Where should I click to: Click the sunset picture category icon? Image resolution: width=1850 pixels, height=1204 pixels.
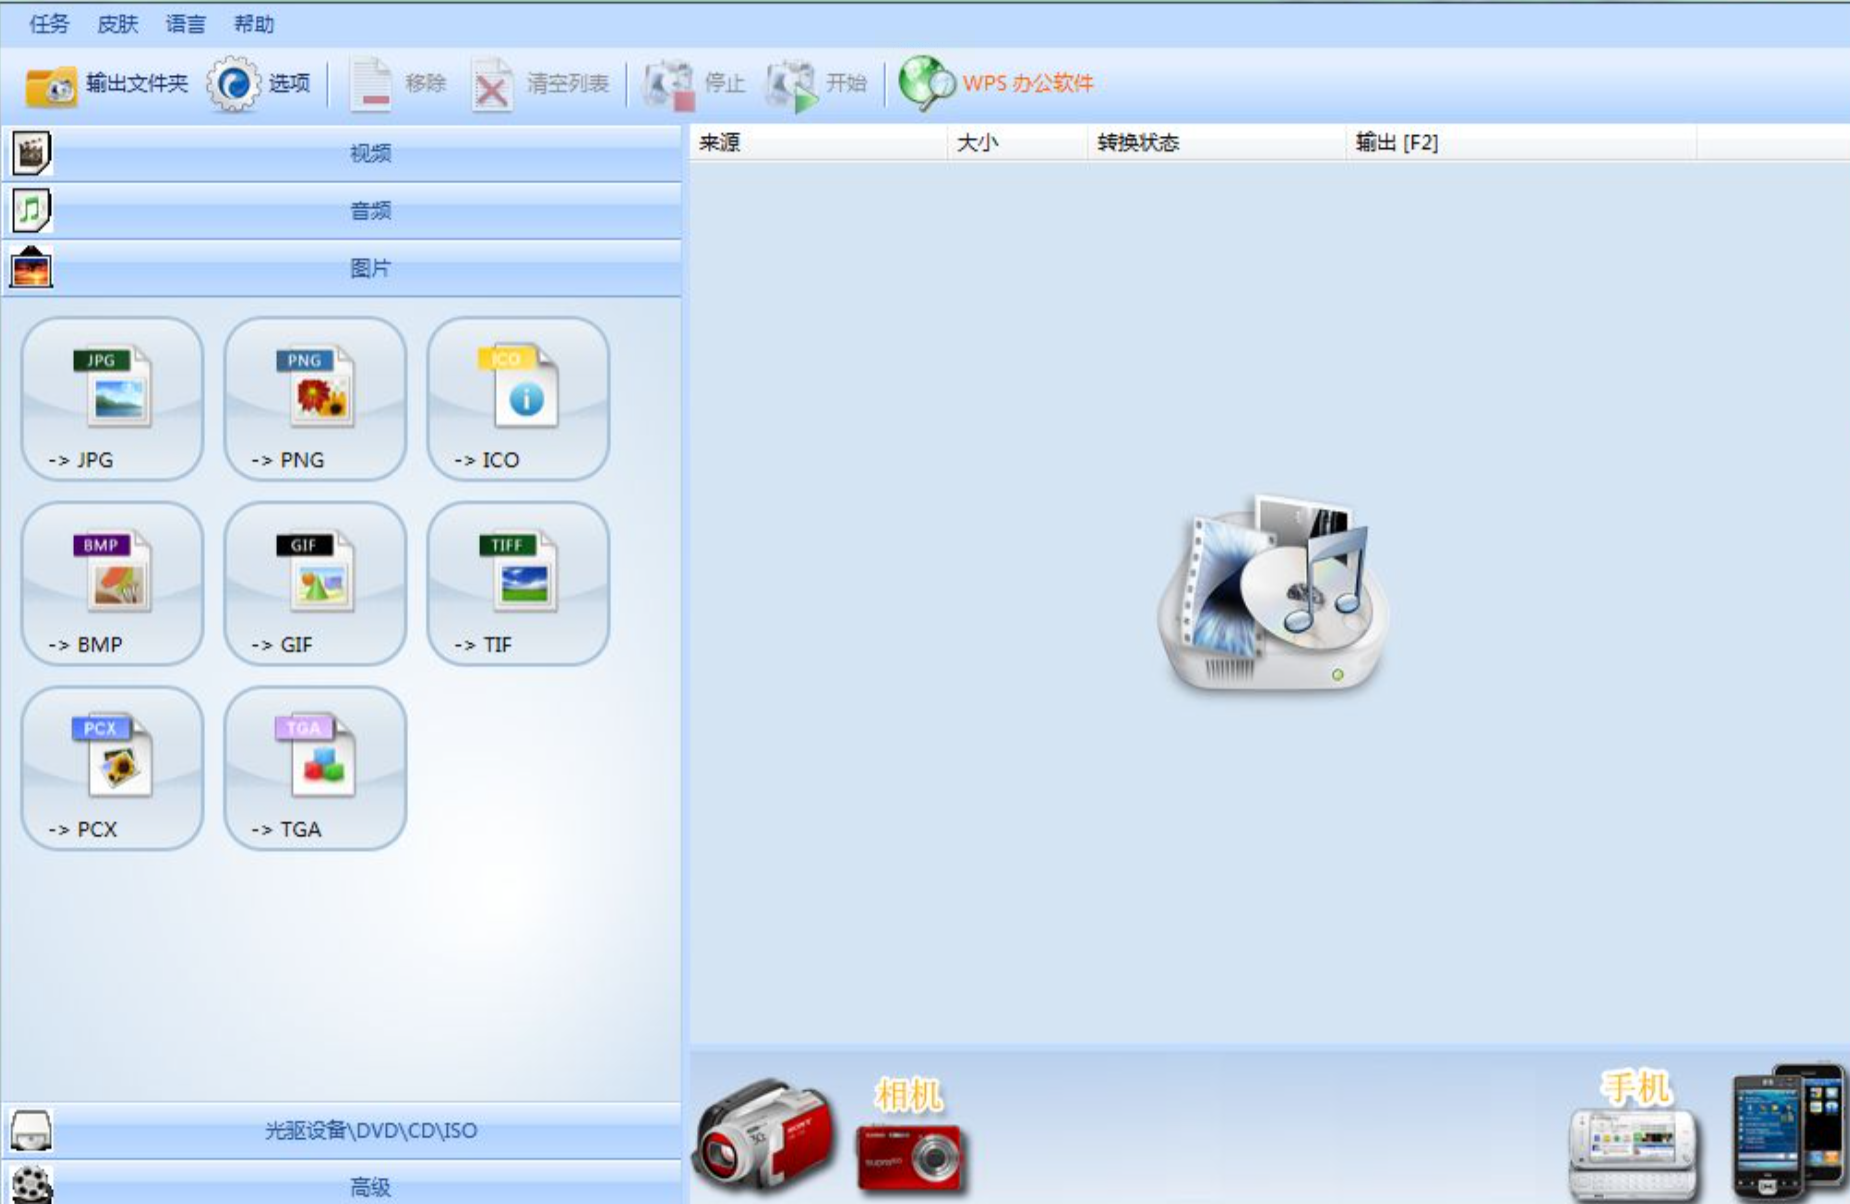point(31,268)
